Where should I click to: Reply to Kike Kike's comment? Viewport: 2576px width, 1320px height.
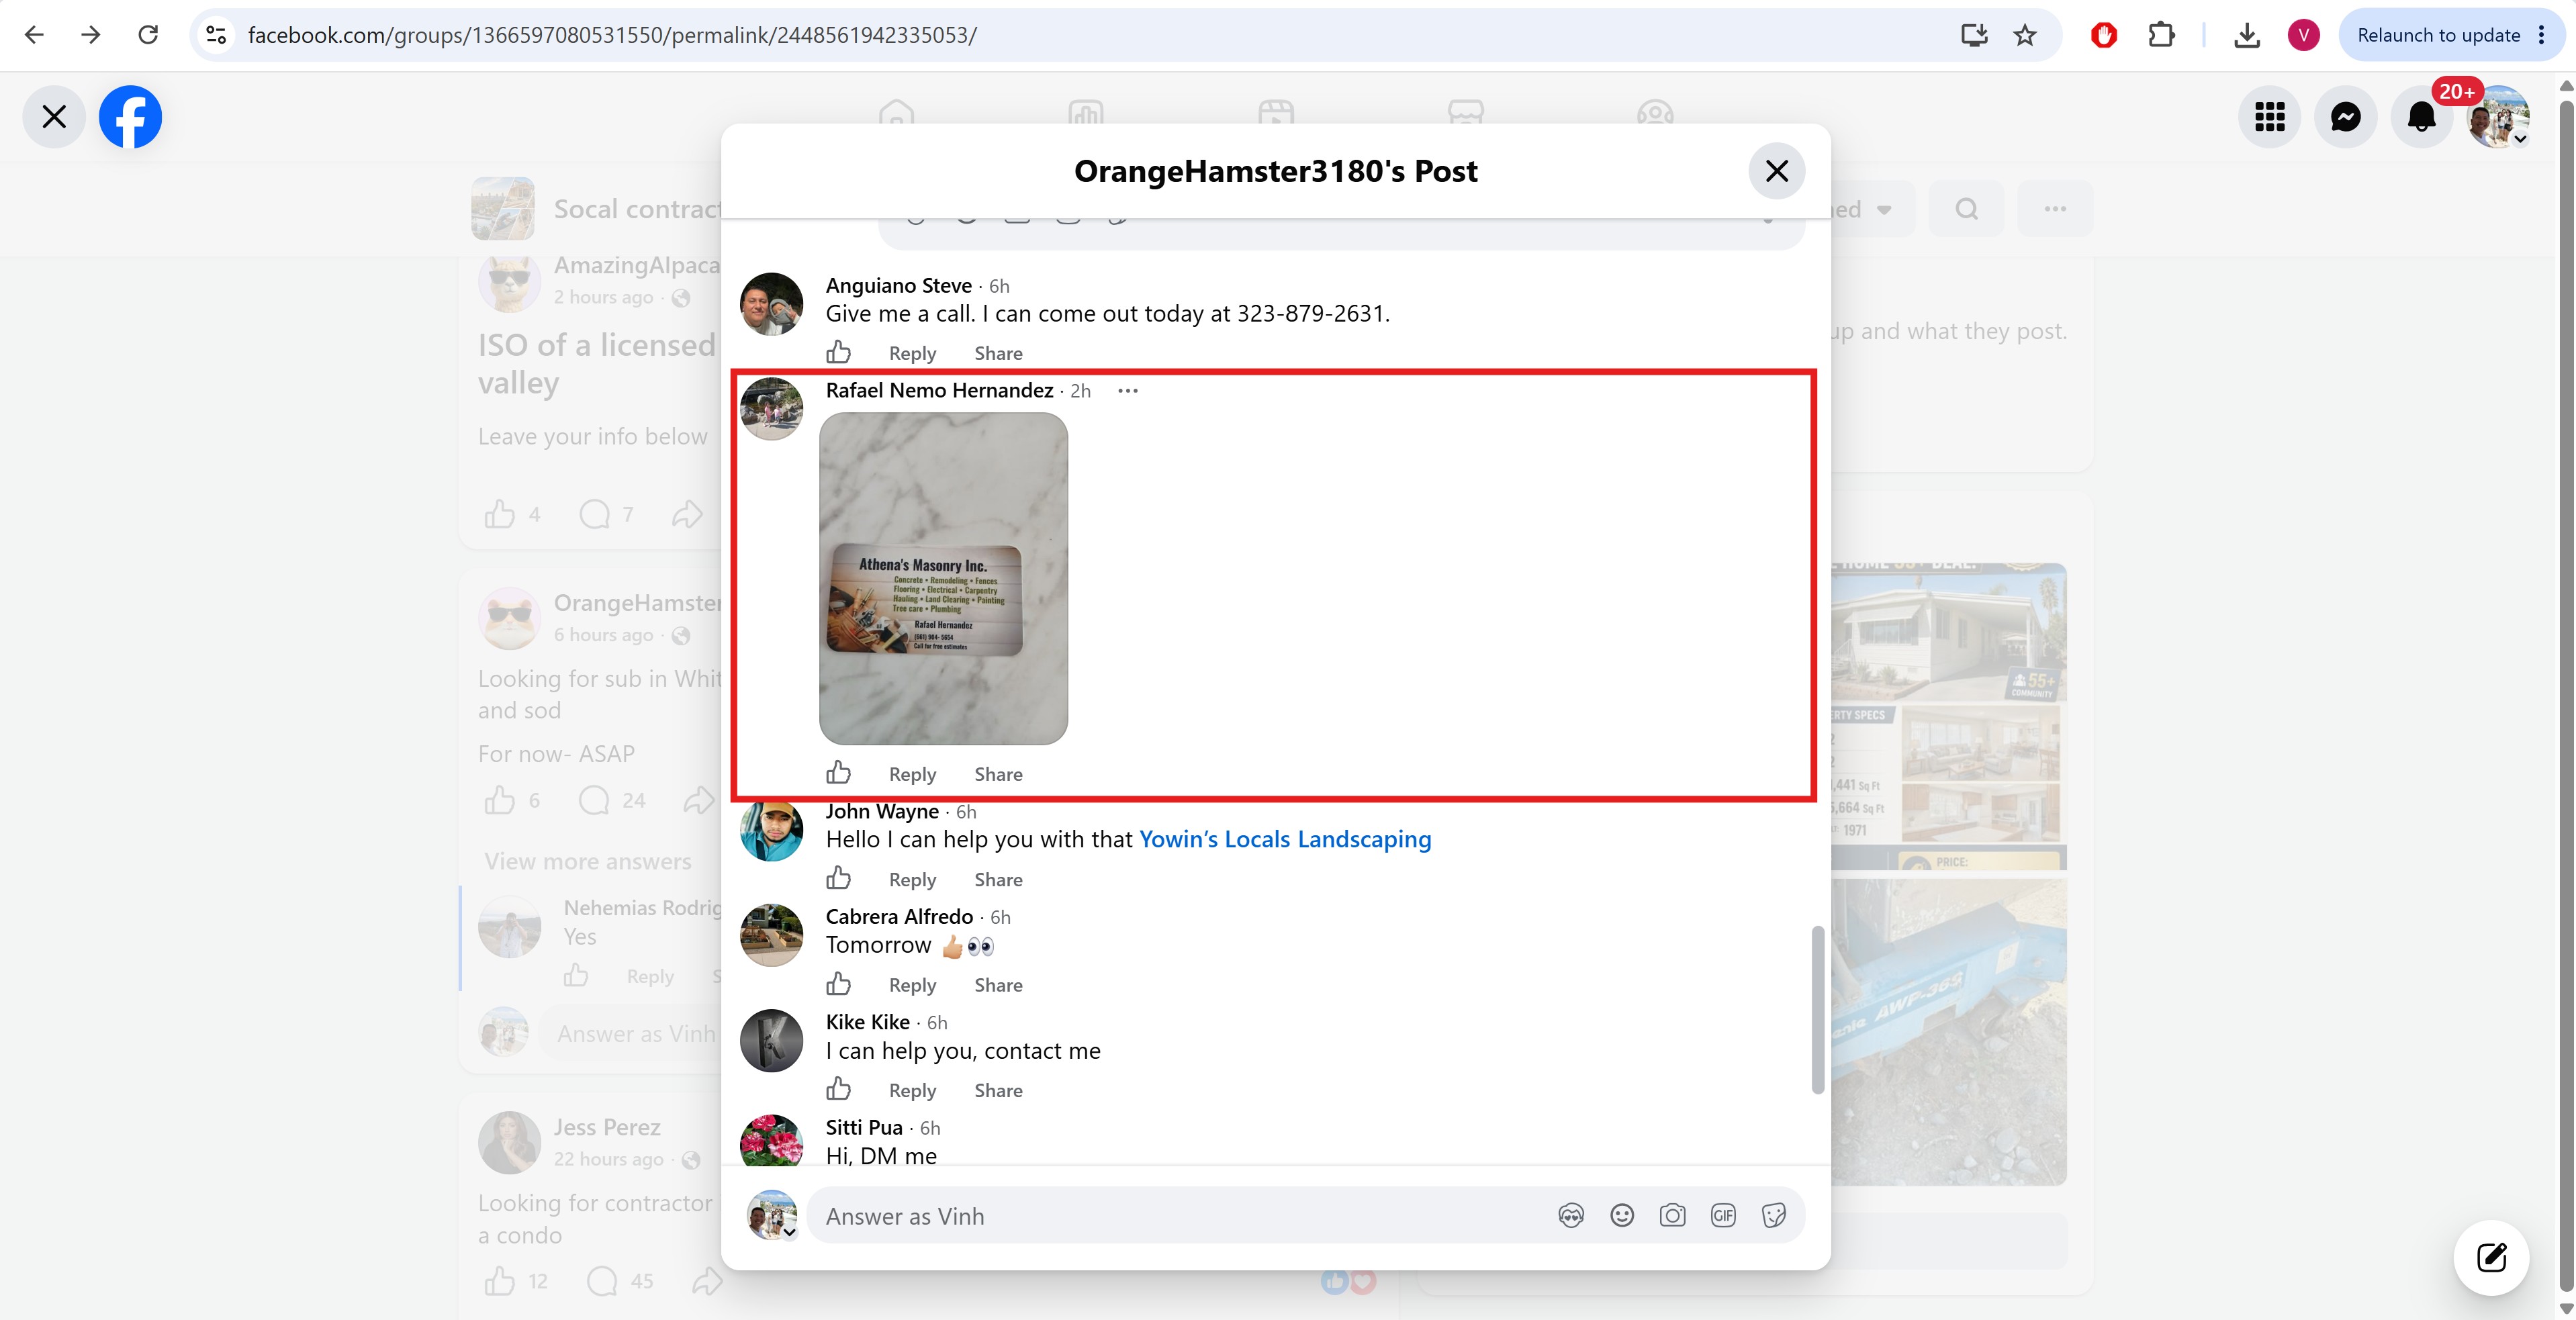(912, 1090)
